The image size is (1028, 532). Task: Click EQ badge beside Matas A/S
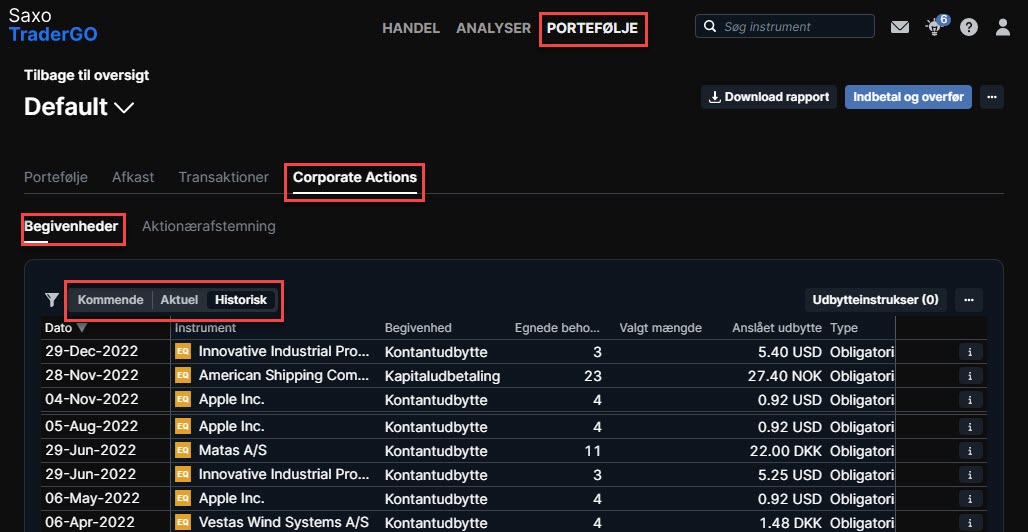pos(183,451)
